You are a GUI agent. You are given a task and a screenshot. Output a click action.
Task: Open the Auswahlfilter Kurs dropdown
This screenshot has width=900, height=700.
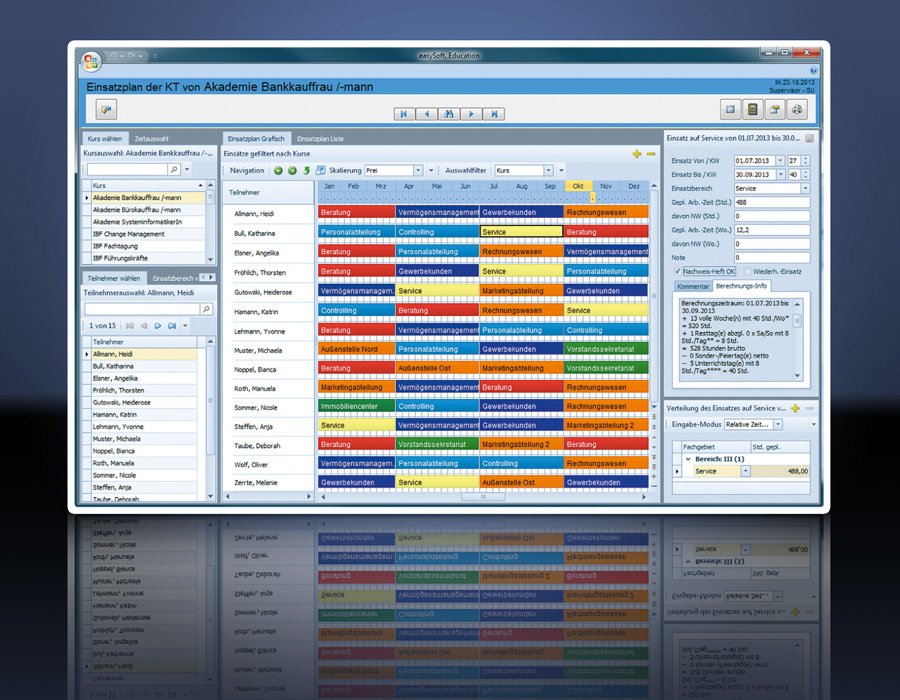coord(548,170)
